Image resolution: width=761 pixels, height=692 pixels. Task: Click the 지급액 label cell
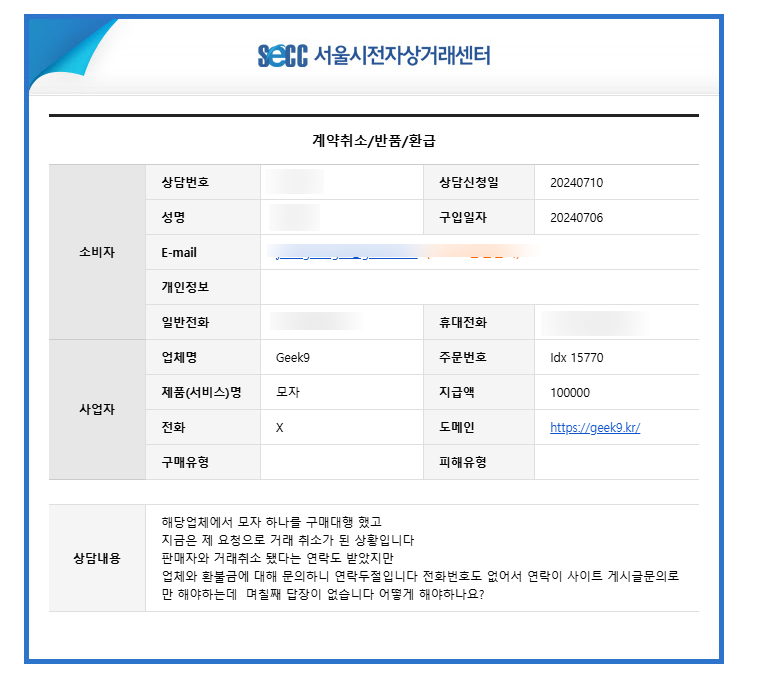click(479, 392)
